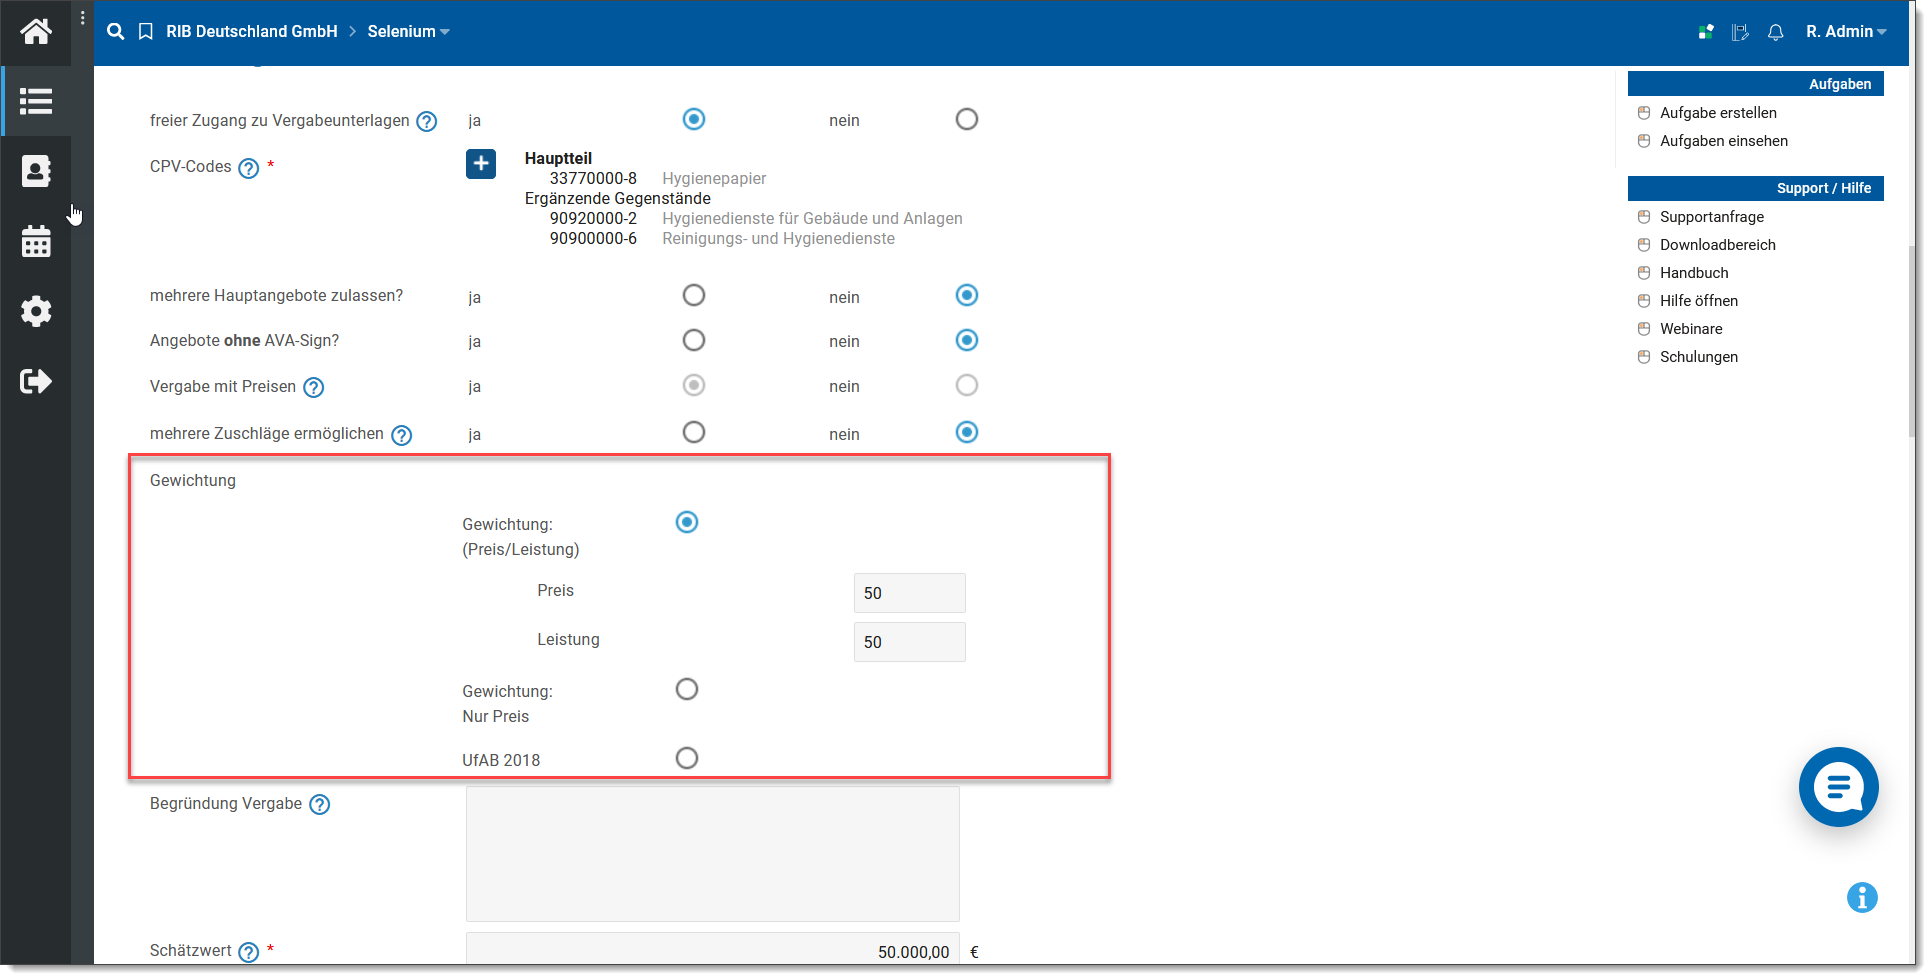
Task: Click CPV code 90900000-6
Action: (x=593, y=238)
